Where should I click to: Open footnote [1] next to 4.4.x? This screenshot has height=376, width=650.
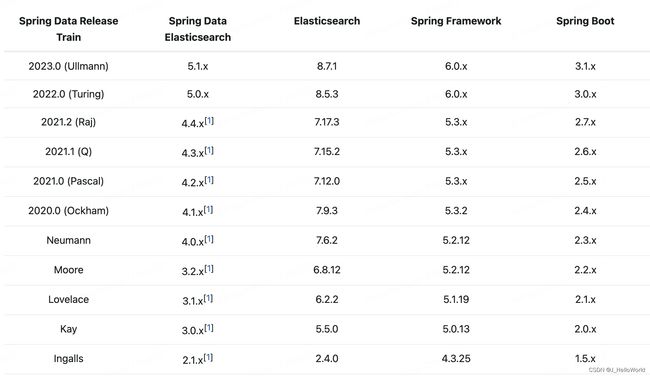pyautogui.click(x=209, y=121)
